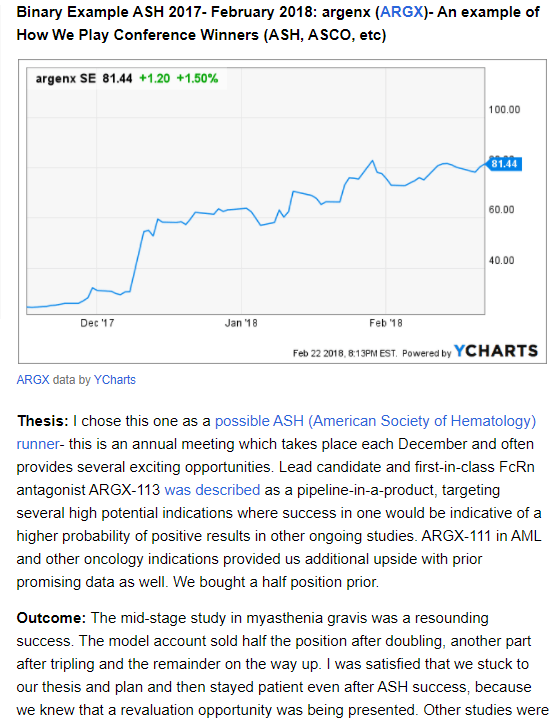Click the Feb '18 axis label

point(386,323)
